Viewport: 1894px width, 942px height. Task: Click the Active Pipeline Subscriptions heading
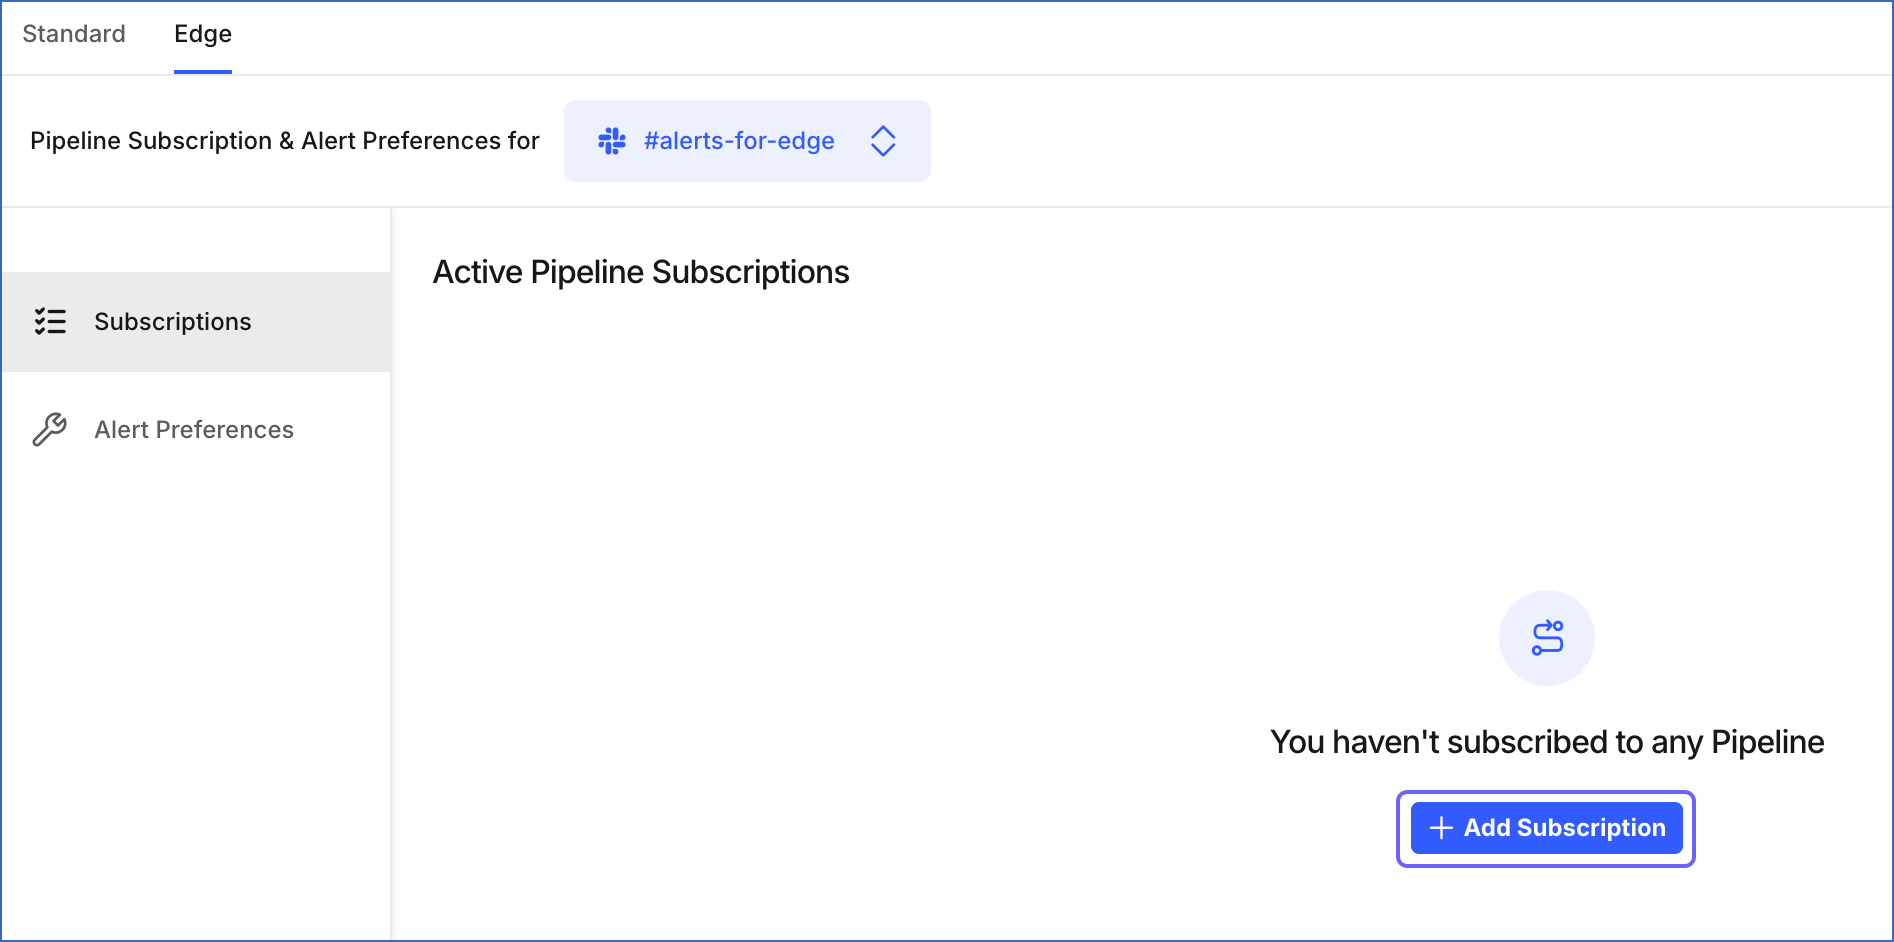point(640,271)
